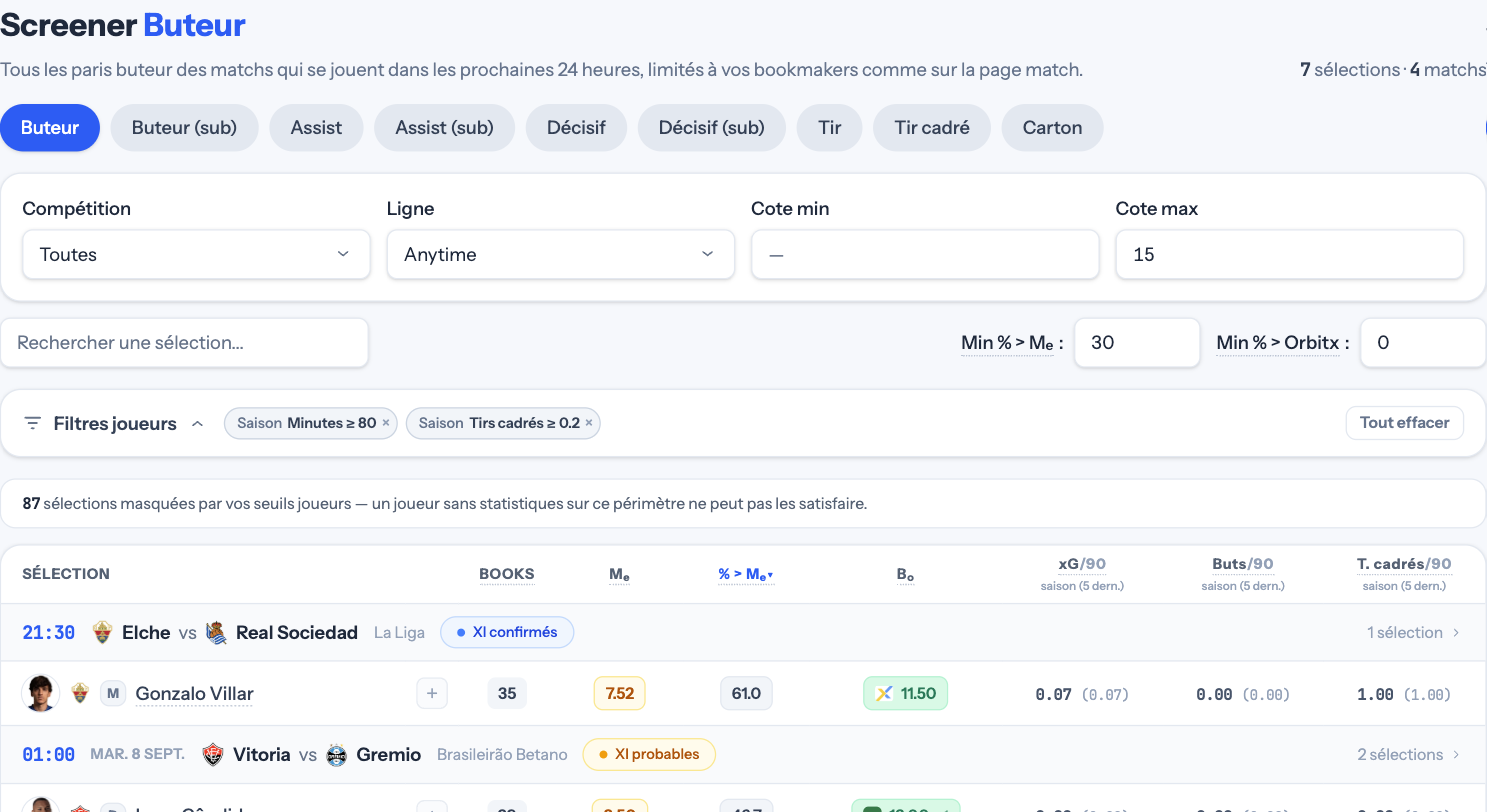Sort by the Mₑ column header
This screenshot has width=1487, height=812.
tap(619, 574)
